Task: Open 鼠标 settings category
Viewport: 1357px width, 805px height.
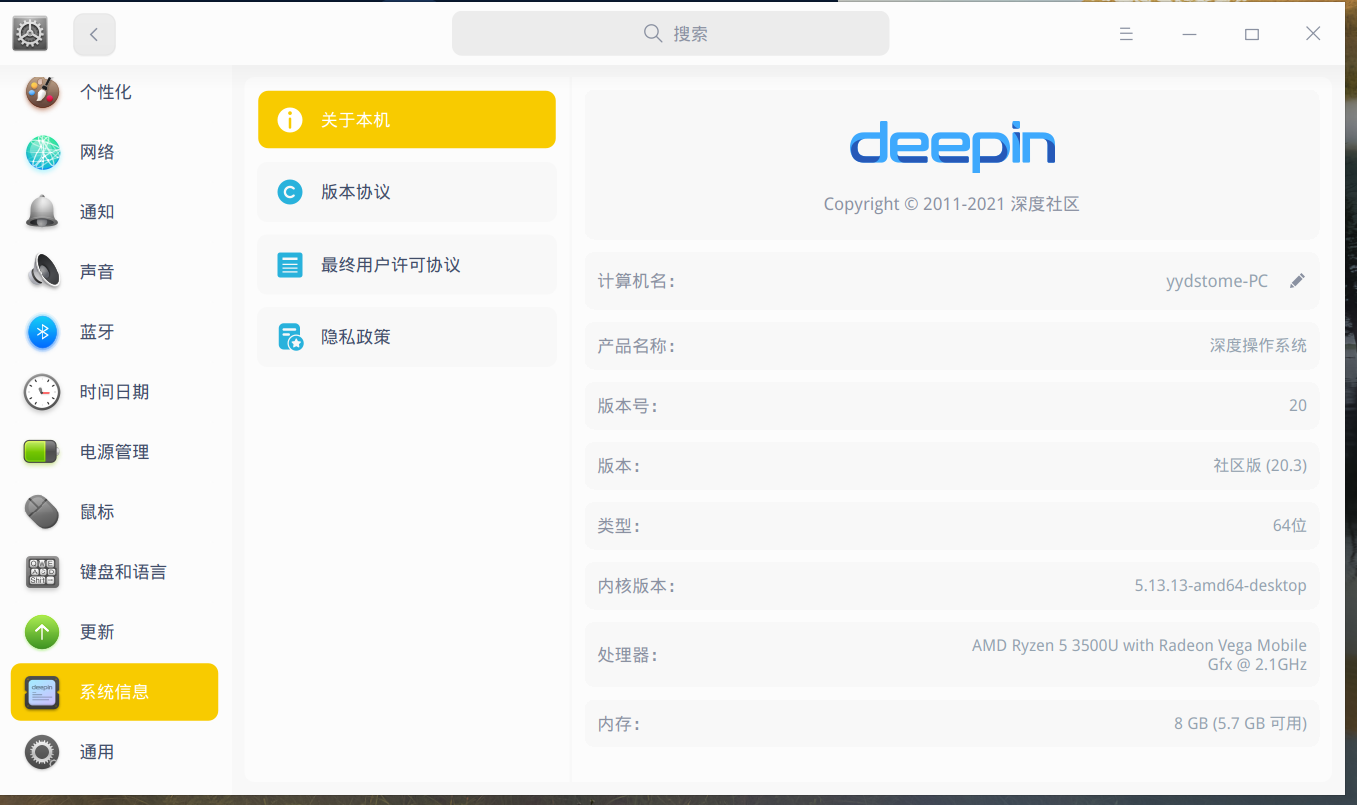Action: pyautogui.click(x=114, y=512)
